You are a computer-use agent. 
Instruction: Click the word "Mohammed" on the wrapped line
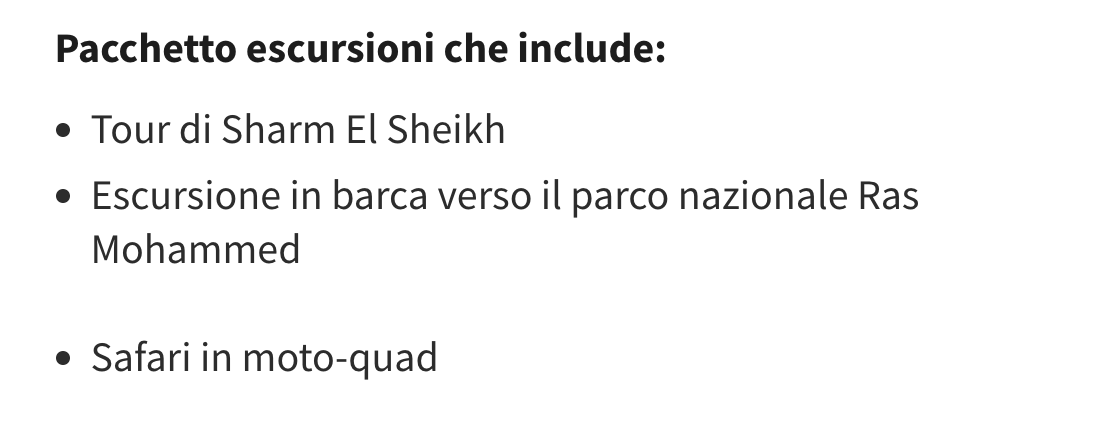point(196,249)
